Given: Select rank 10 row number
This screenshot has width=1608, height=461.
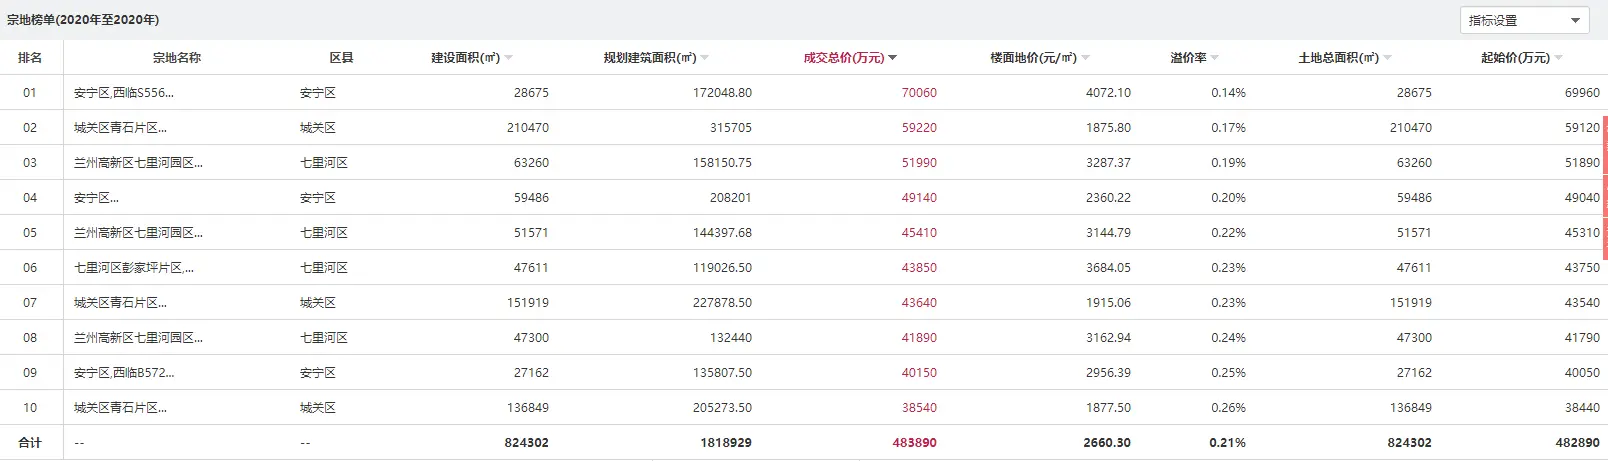Looking at the screenshot, I should point(30,408).
